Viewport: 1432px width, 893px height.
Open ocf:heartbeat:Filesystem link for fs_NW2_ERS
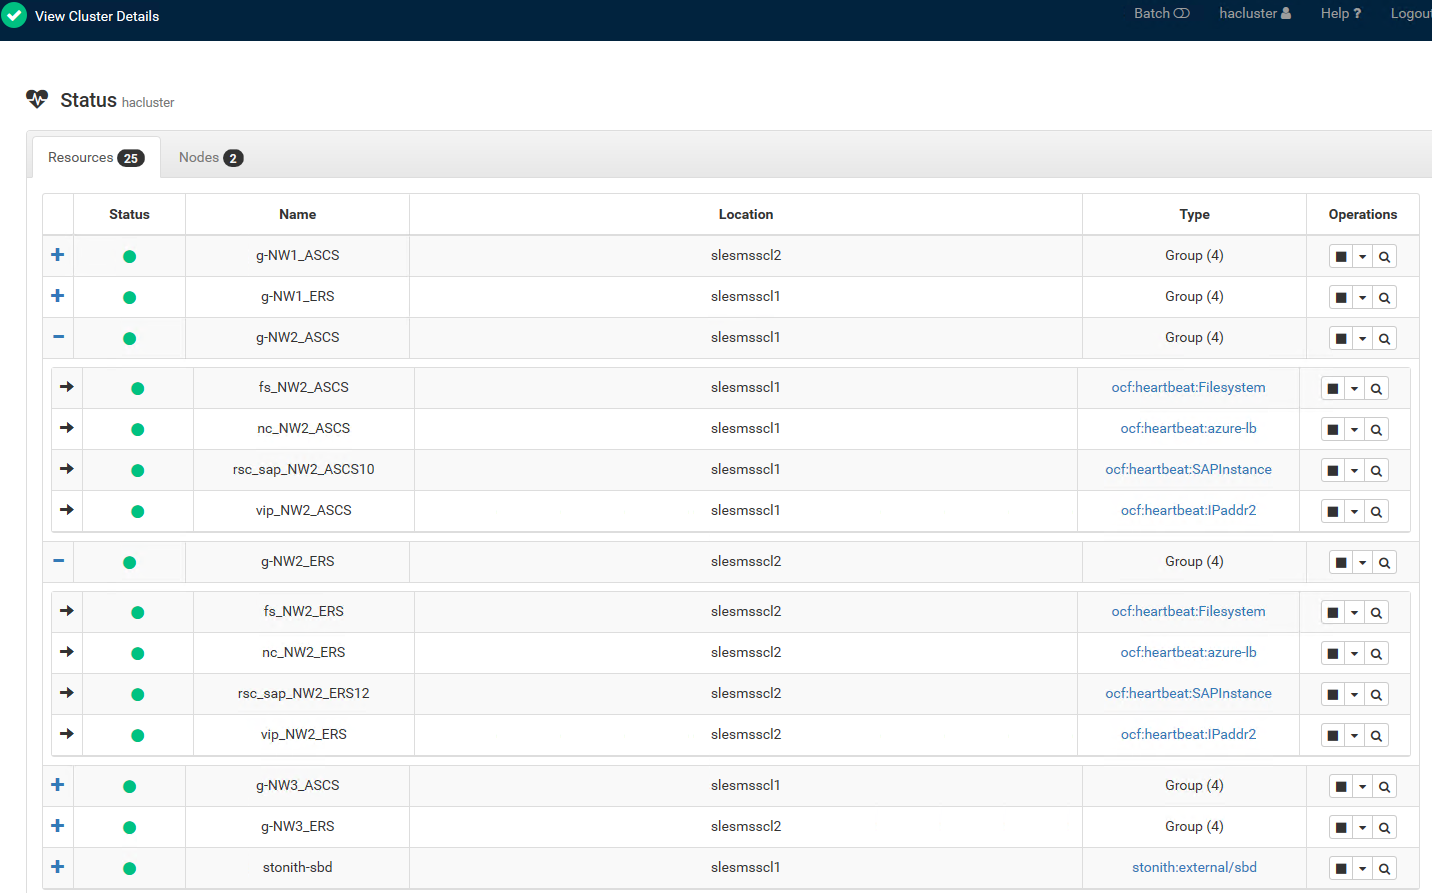coord(1188,611)
